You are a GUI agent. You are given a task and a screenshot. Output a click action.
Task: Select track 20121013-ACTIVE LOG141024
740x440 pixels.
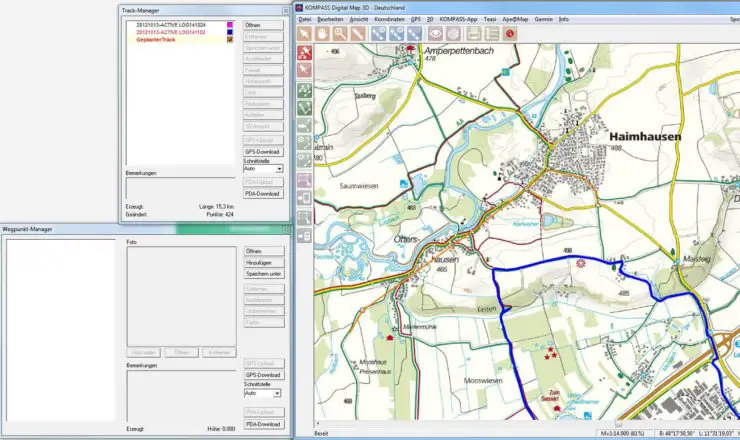click(x=171, y=25)
